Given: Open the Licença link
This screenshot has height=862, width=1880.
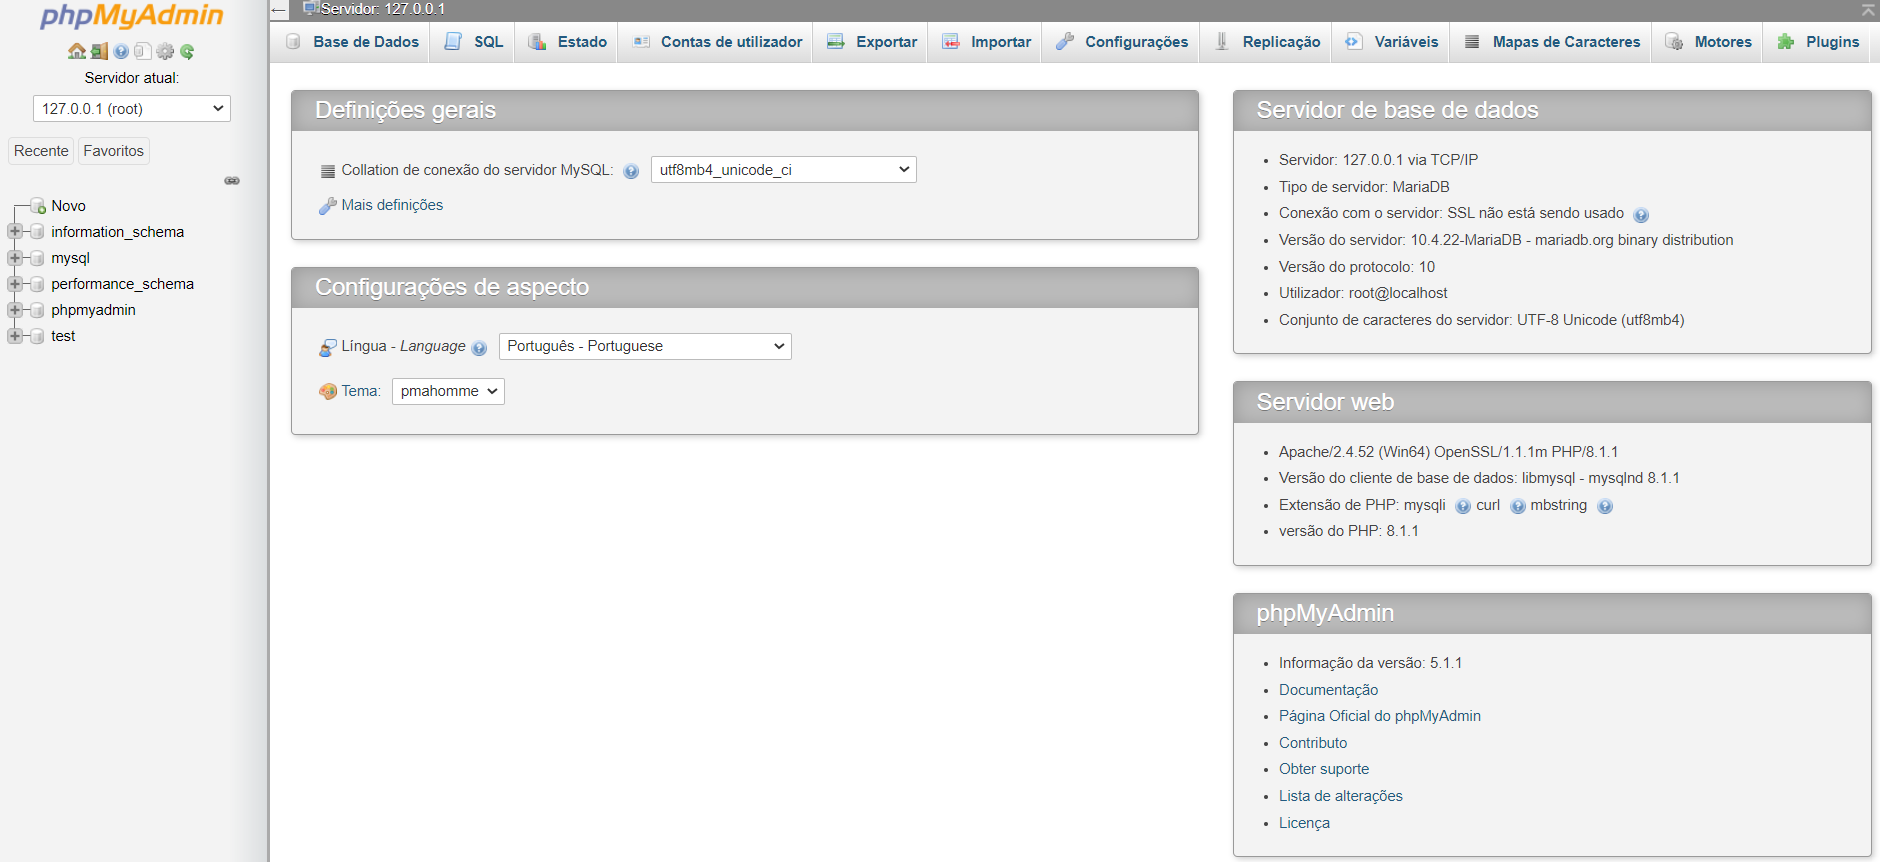Looking at the screenshot, I should [x=1304, y=823].
